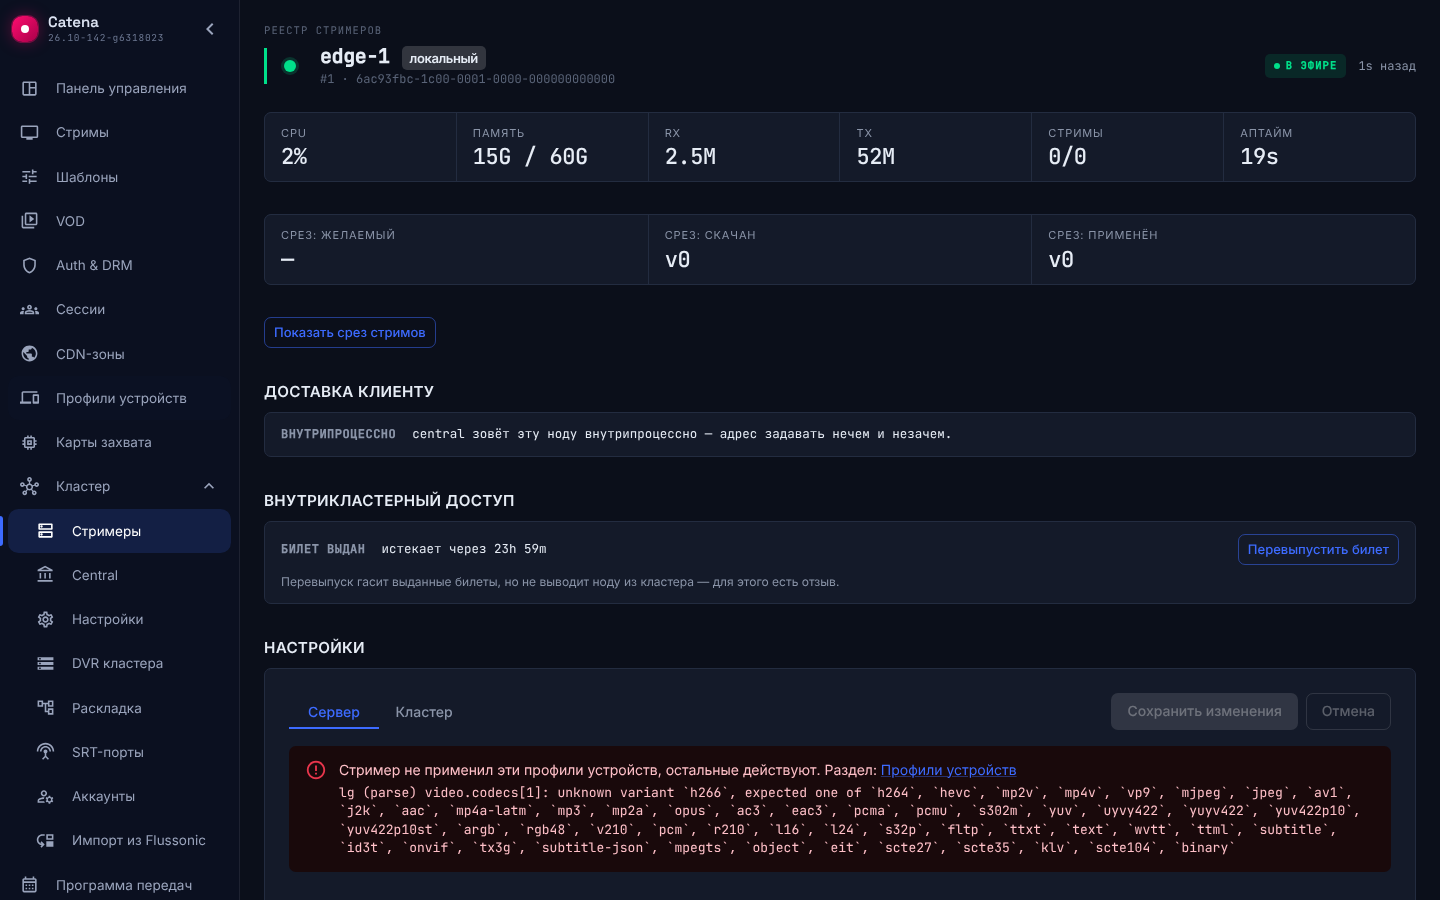Open DVR кластера storage icon
Viewport: 1440px width, 900px height.
pyautogui.click(x=46, y=663)
